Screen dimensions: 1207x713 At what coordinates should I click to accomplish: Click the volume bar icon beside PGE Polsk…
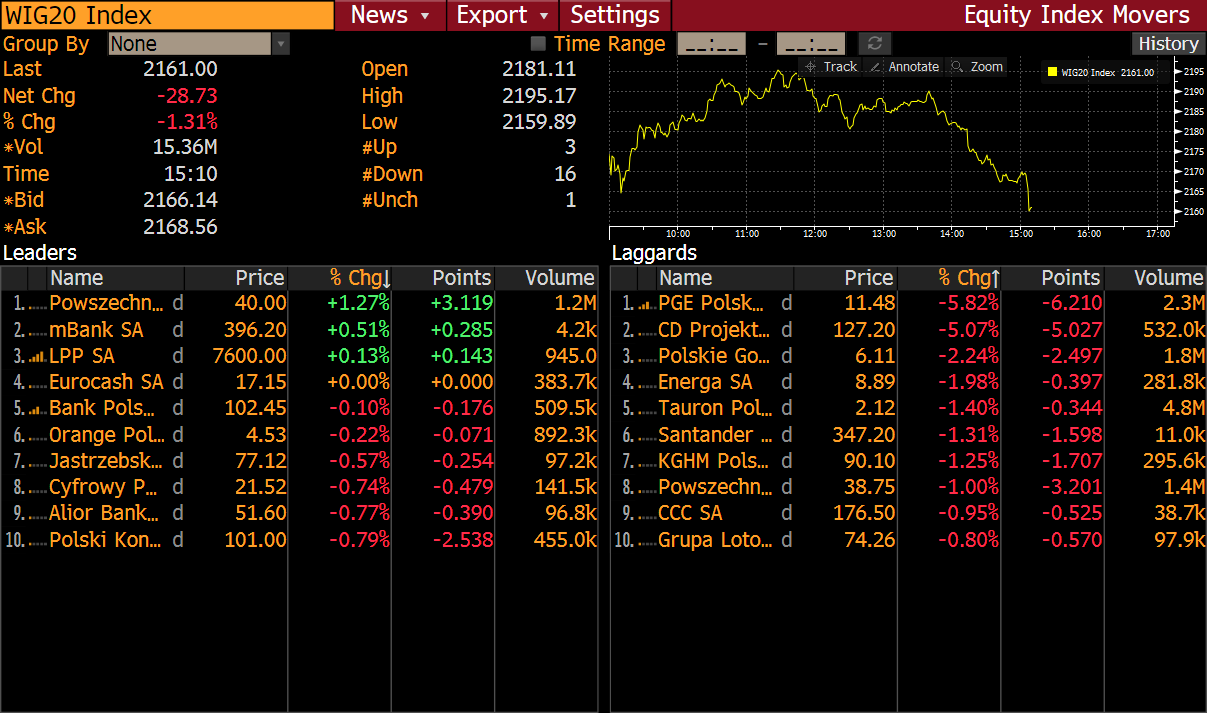(x=647, y=304)
